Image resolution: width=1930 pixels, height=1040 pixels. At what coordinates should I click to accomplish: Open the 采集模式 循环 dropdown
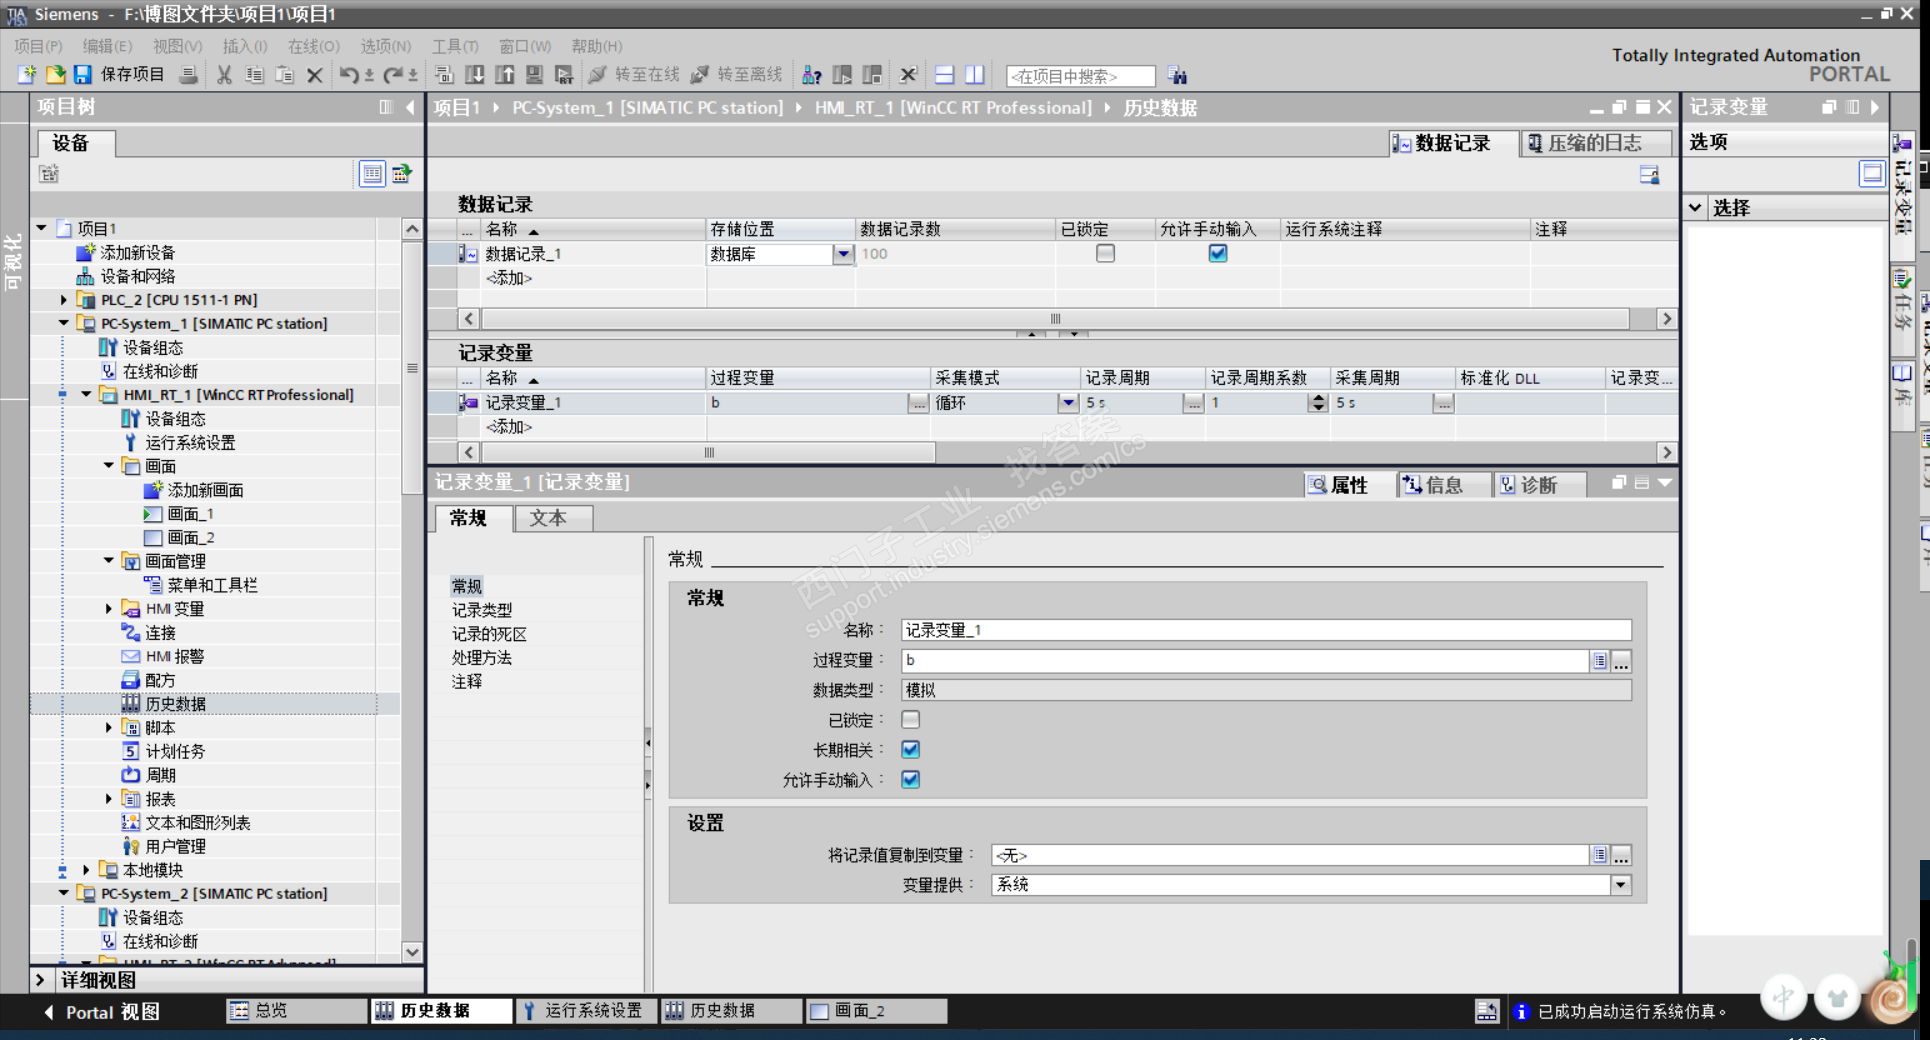[x=1068, y=403]
